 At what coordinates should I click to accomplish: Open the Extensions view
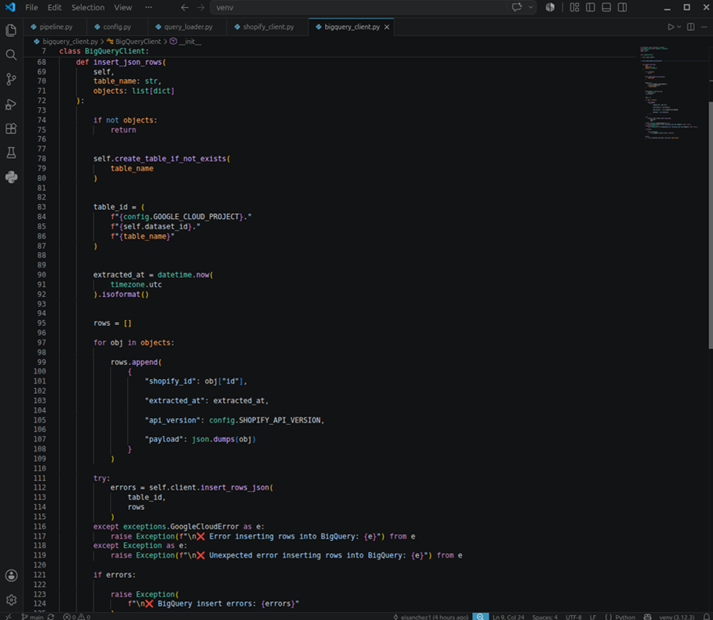[11, 129]
